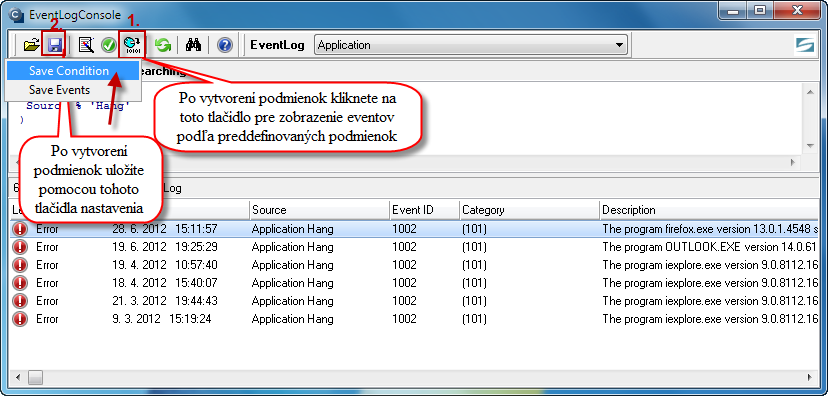The image size is (828, 396).
Task: Click the condition pane scroll up arrow
Action: [x=810, y=92]
